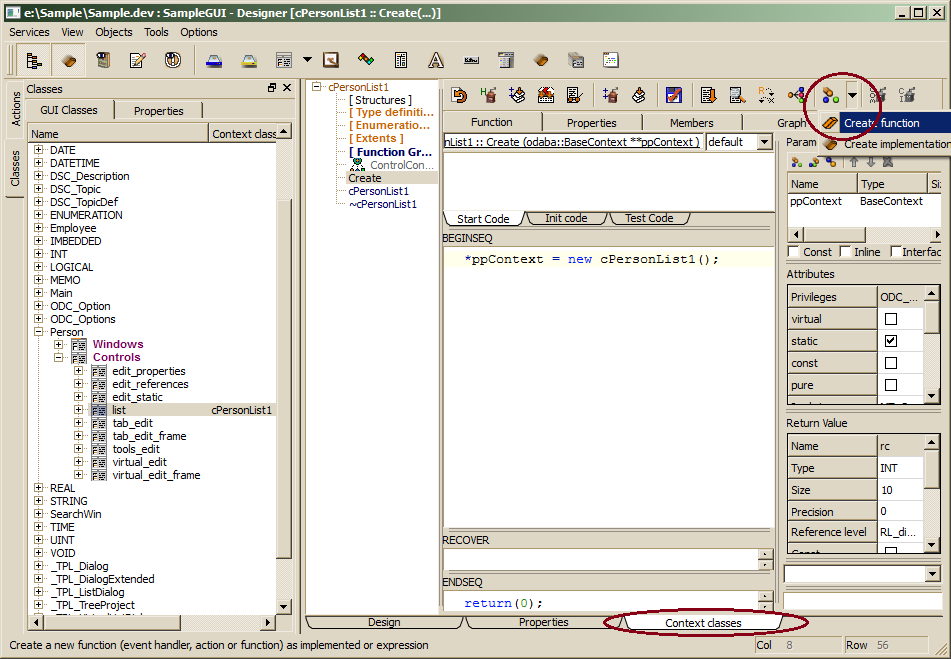Click the colored diamonds icon in main toolbar
This screenshot has height=659, width=951.
tap(366, 60)
